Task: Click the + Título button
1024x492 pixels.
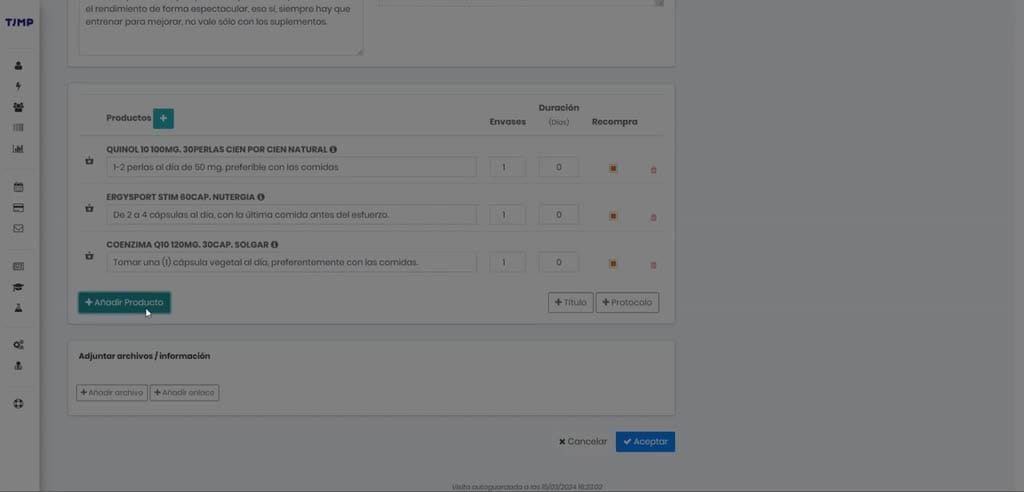Action: point(571,303)
